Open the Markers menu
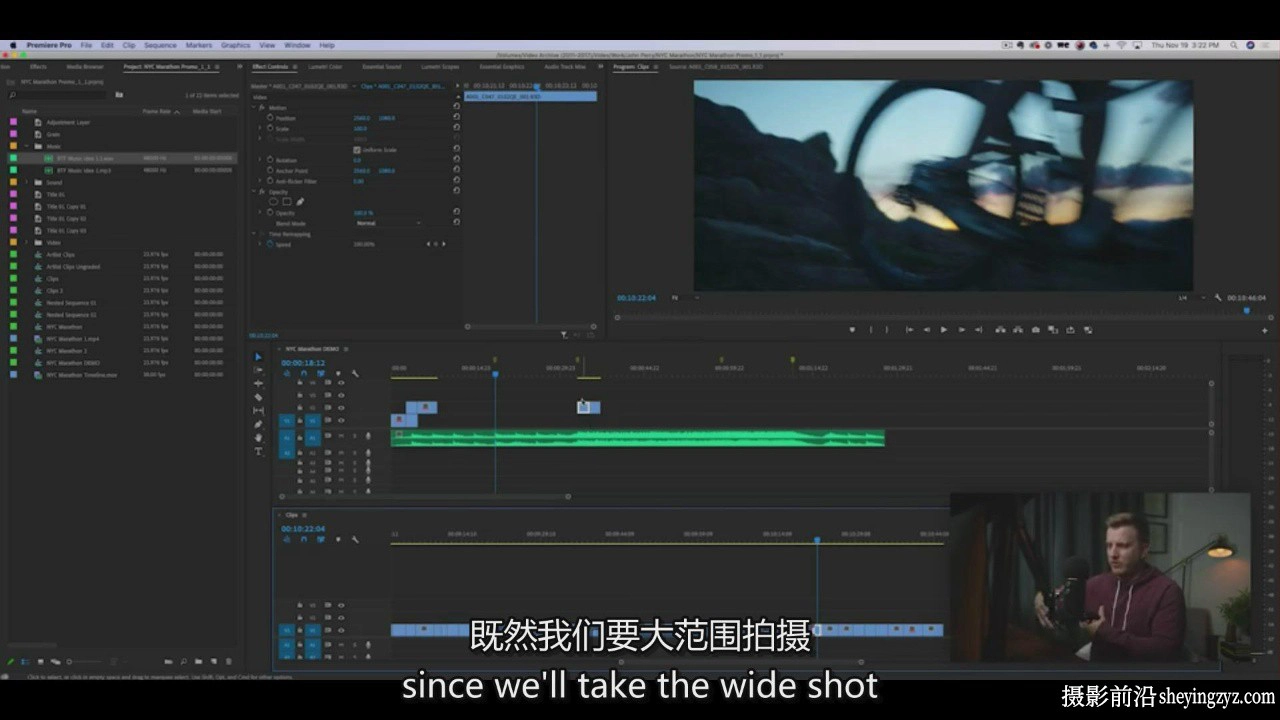The image size is (1280, 720). [x=198, y=45]
